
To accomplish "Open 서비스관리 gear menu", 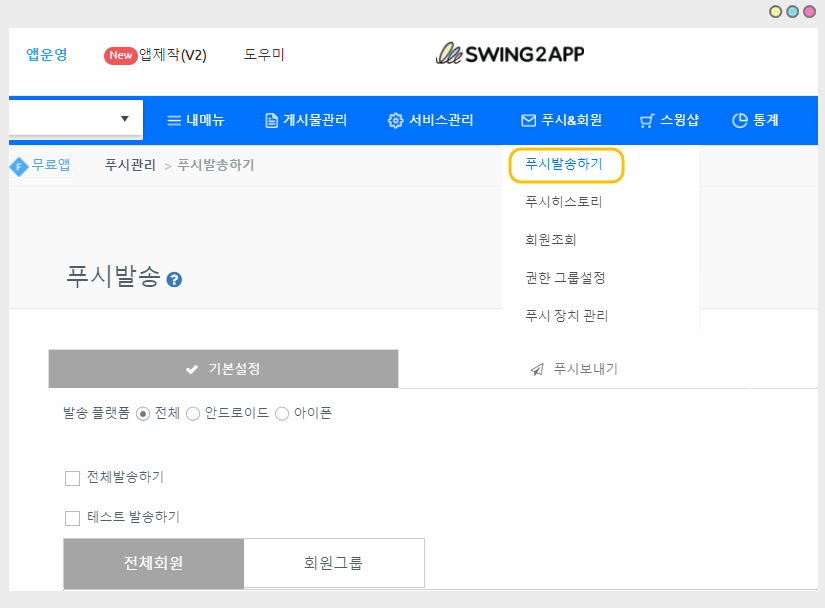I will pyautogui.click(x=430, y=120).
